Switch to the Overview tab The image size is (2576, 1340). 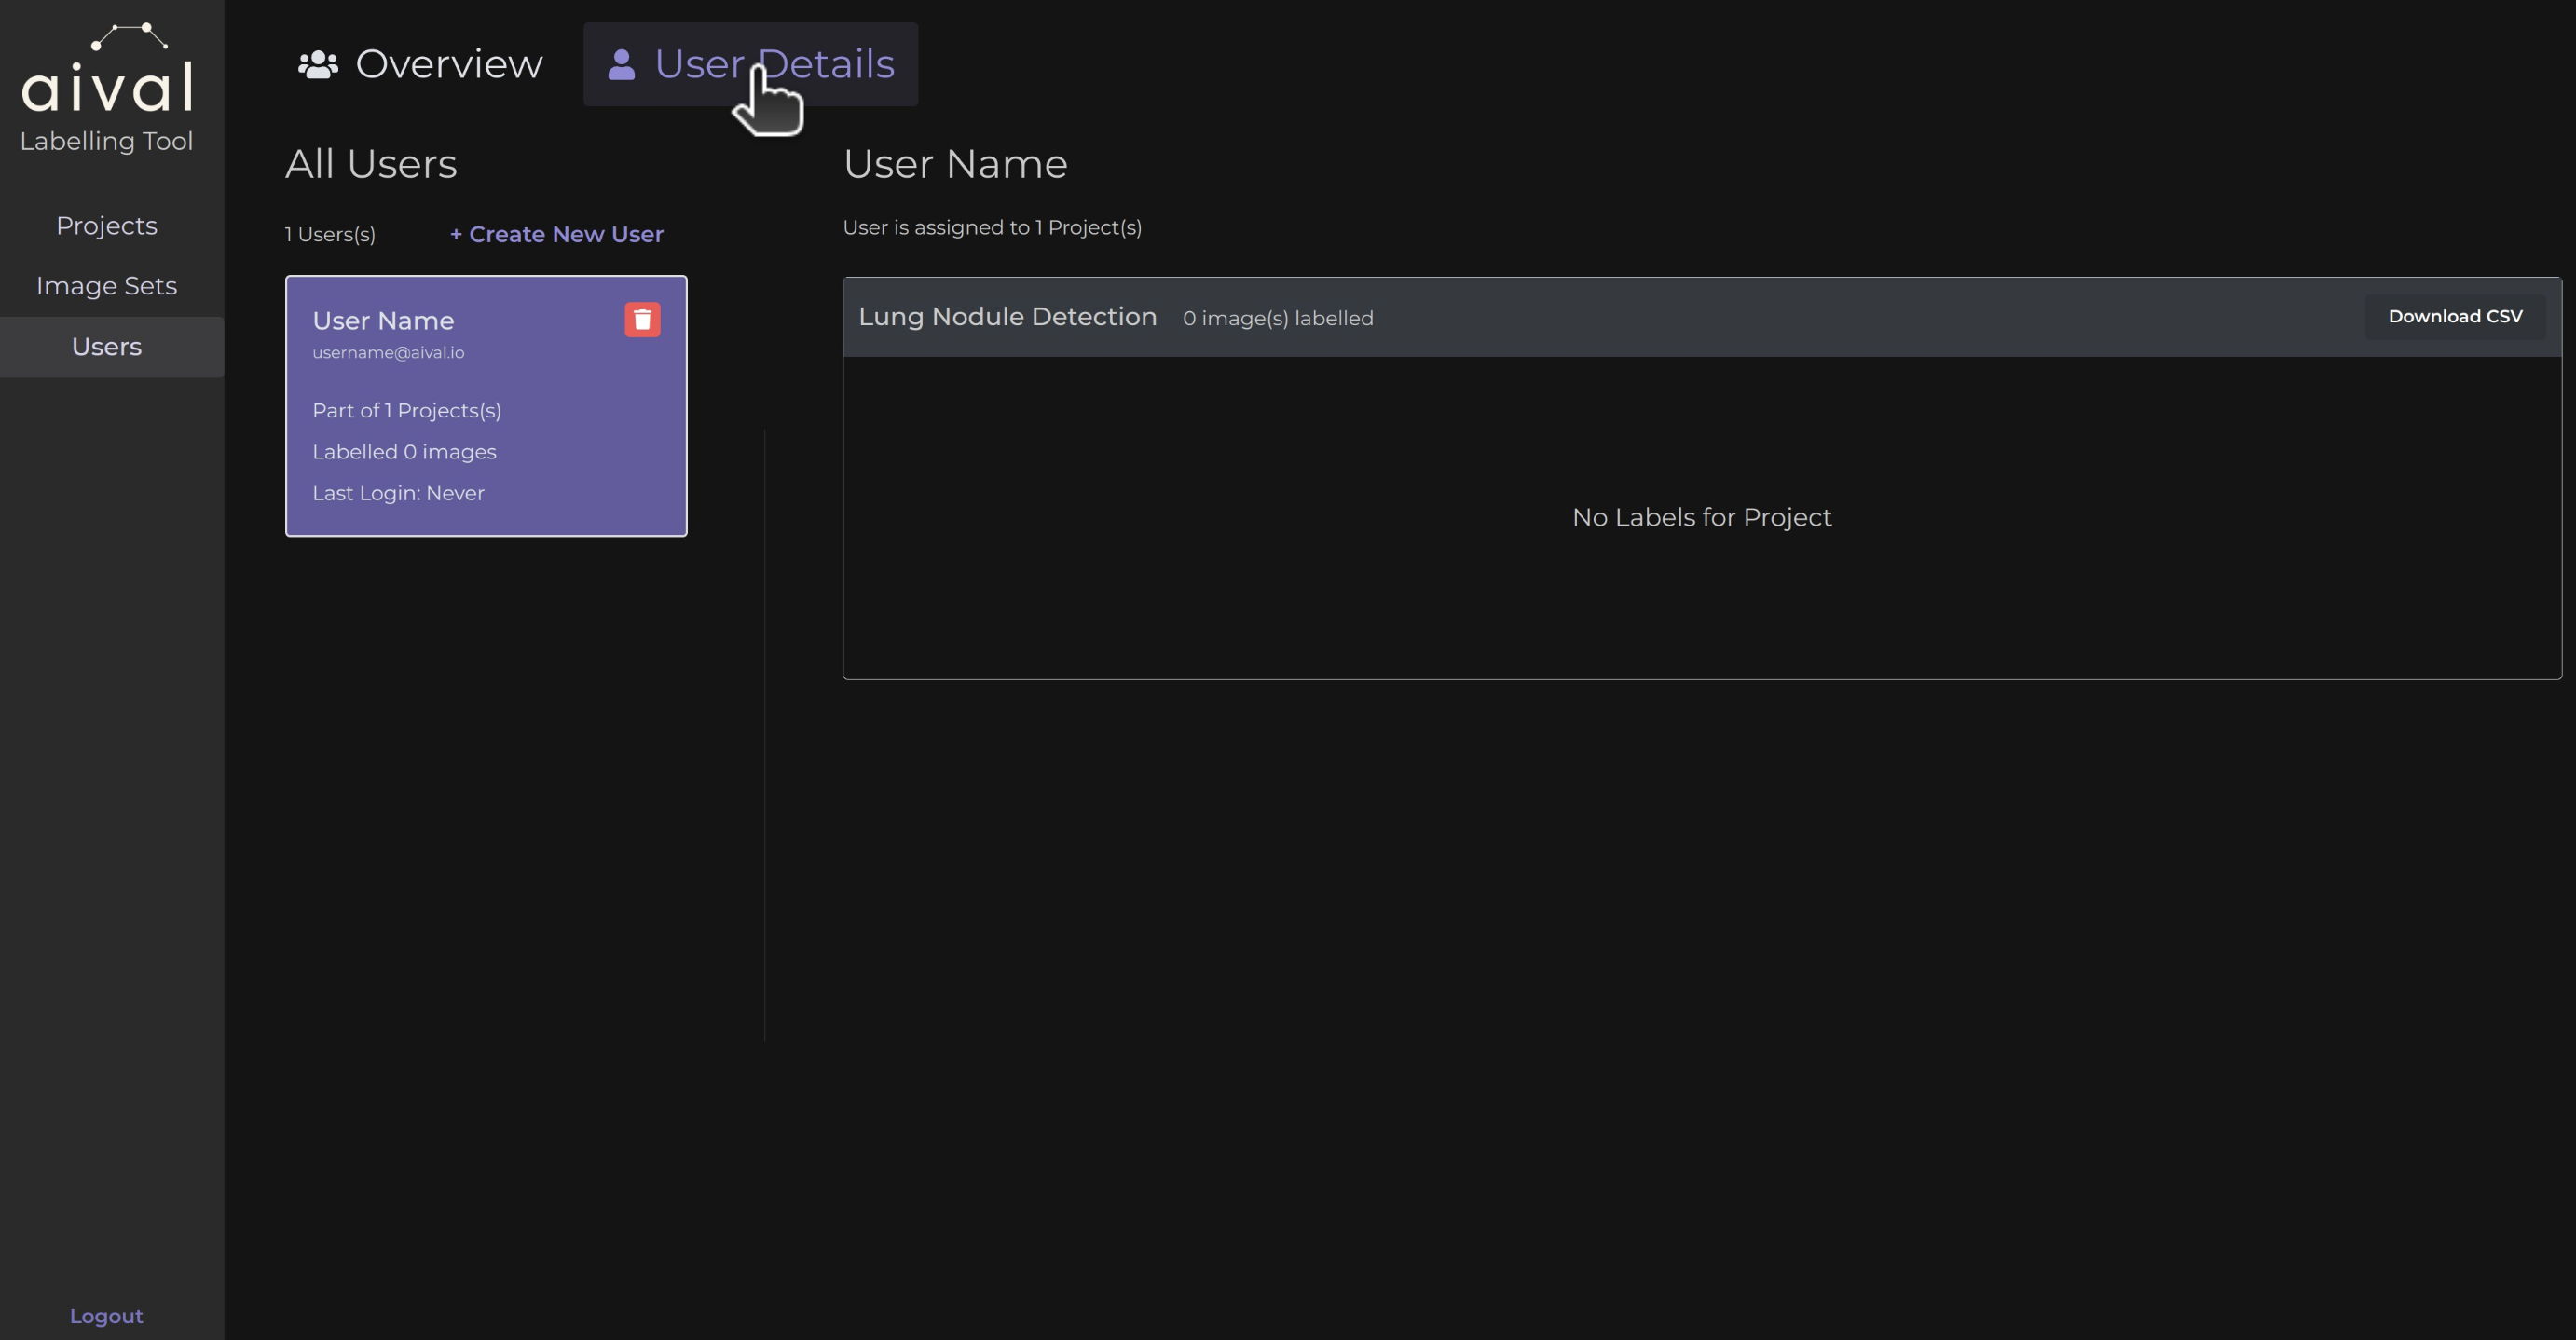418,63
